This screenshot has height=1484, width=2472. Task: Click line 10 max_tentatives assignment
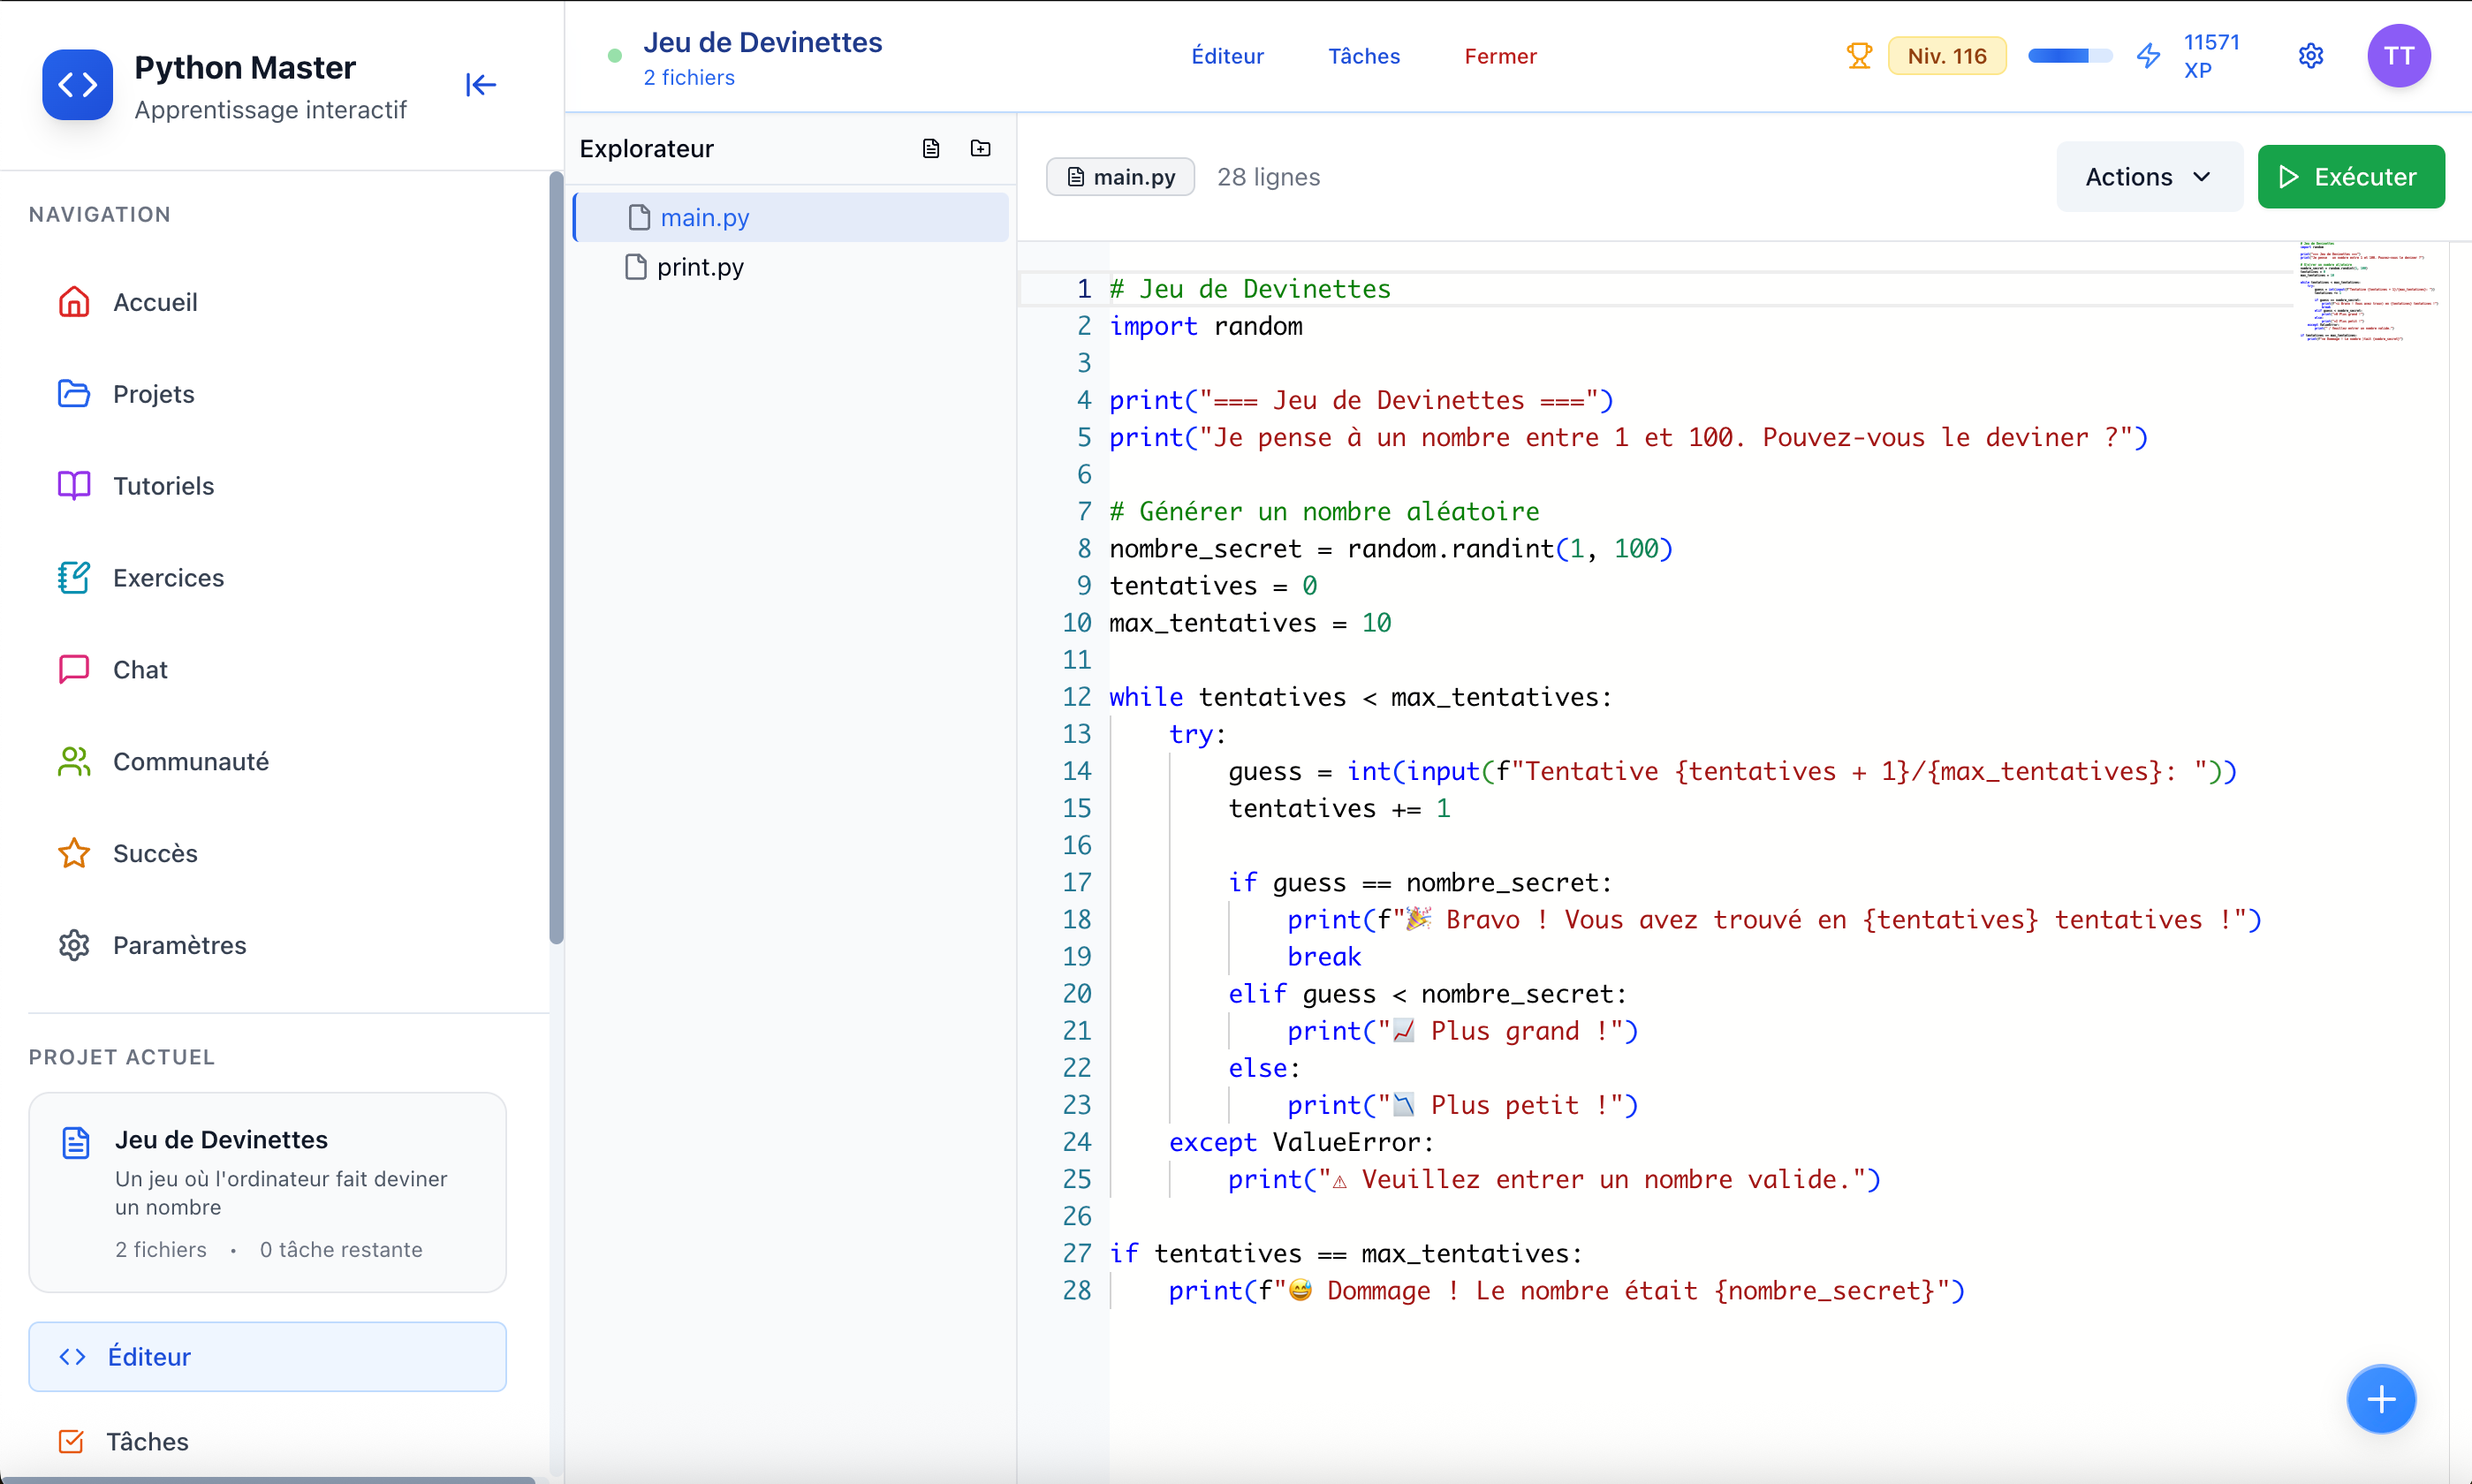[1250, 623]
